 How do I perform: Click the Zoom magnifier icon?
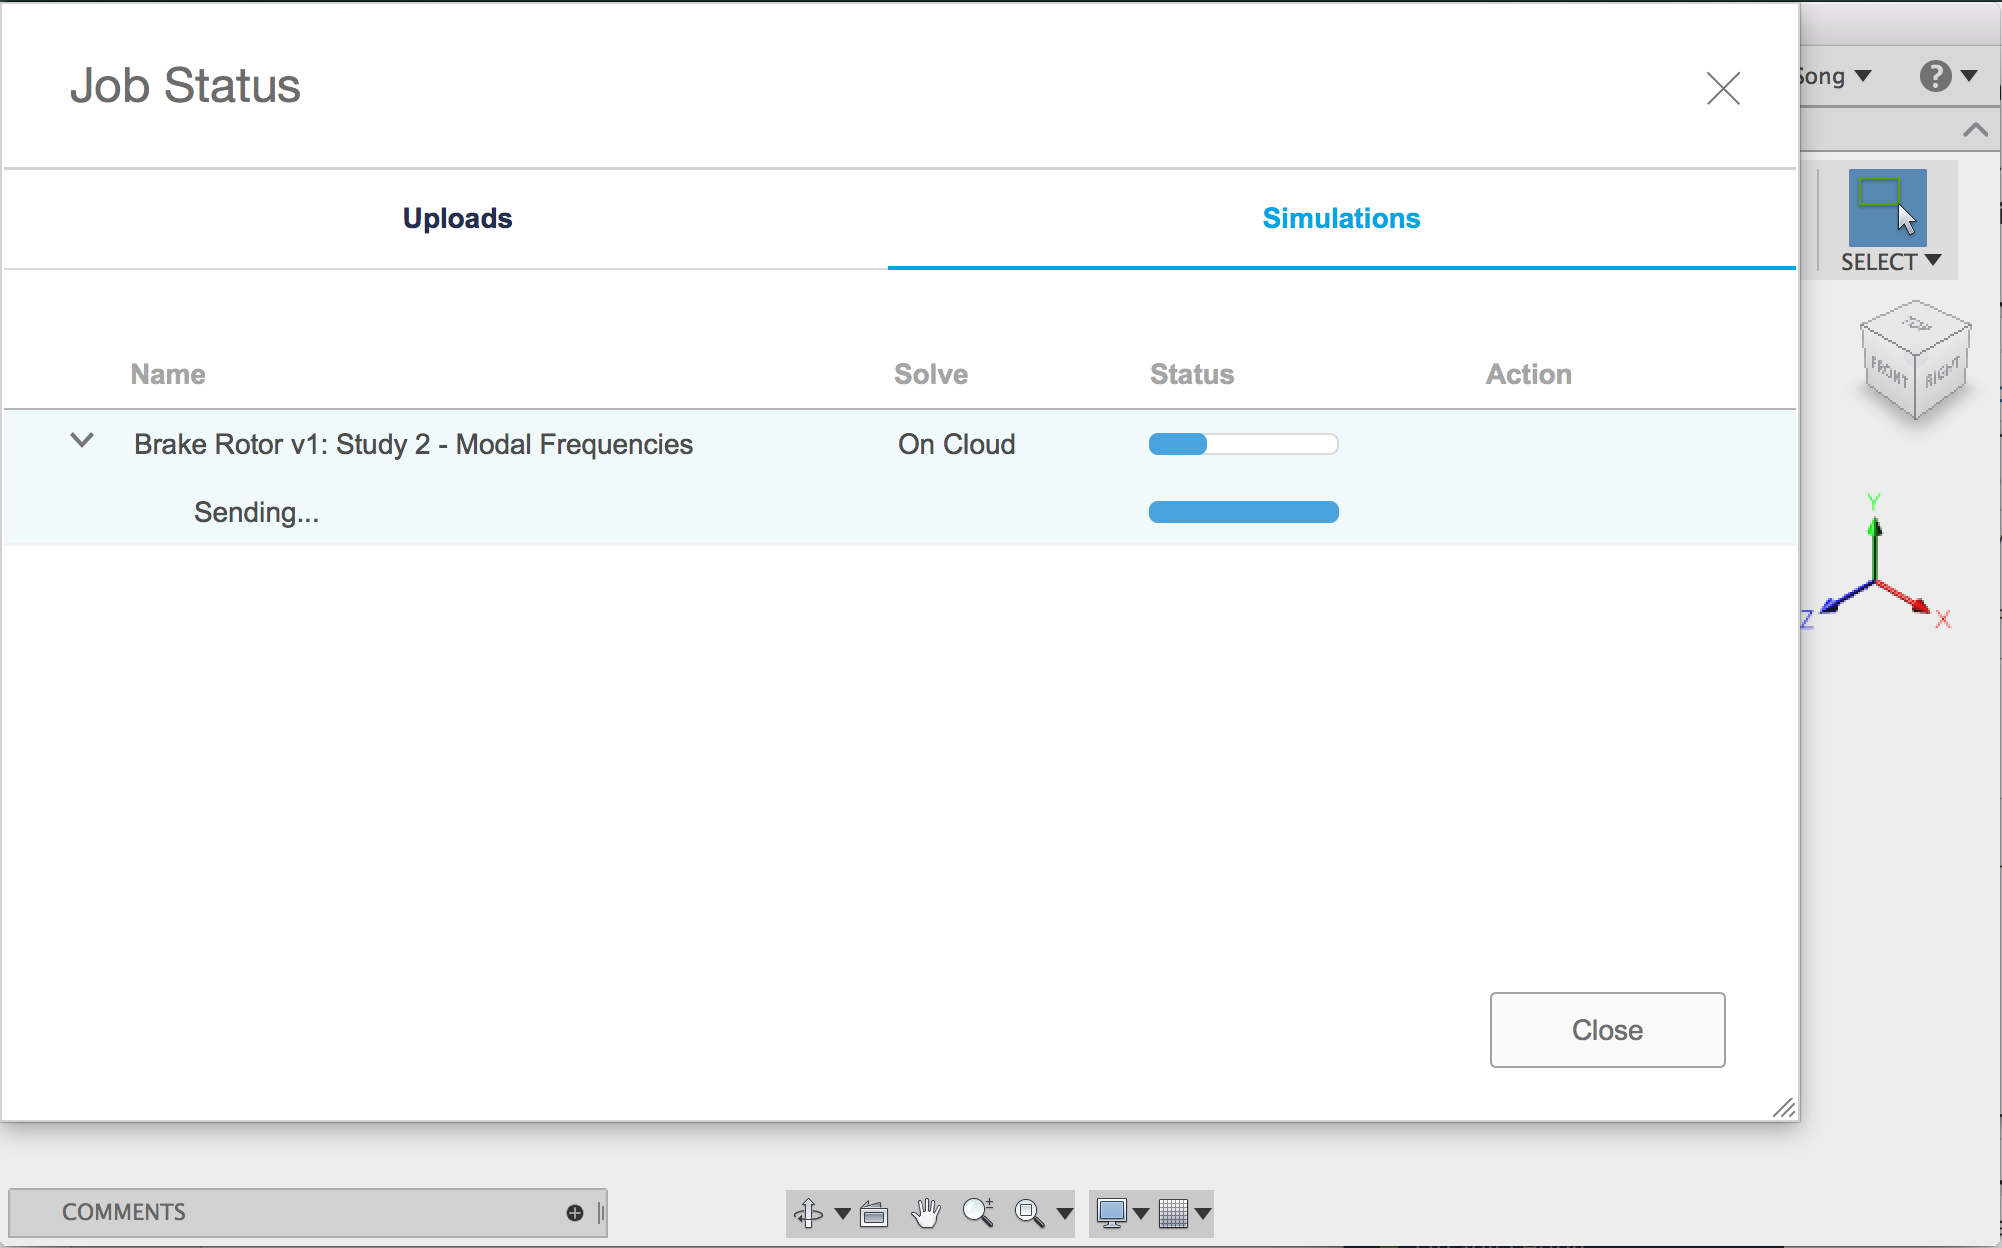click(x=978, y=1212)
